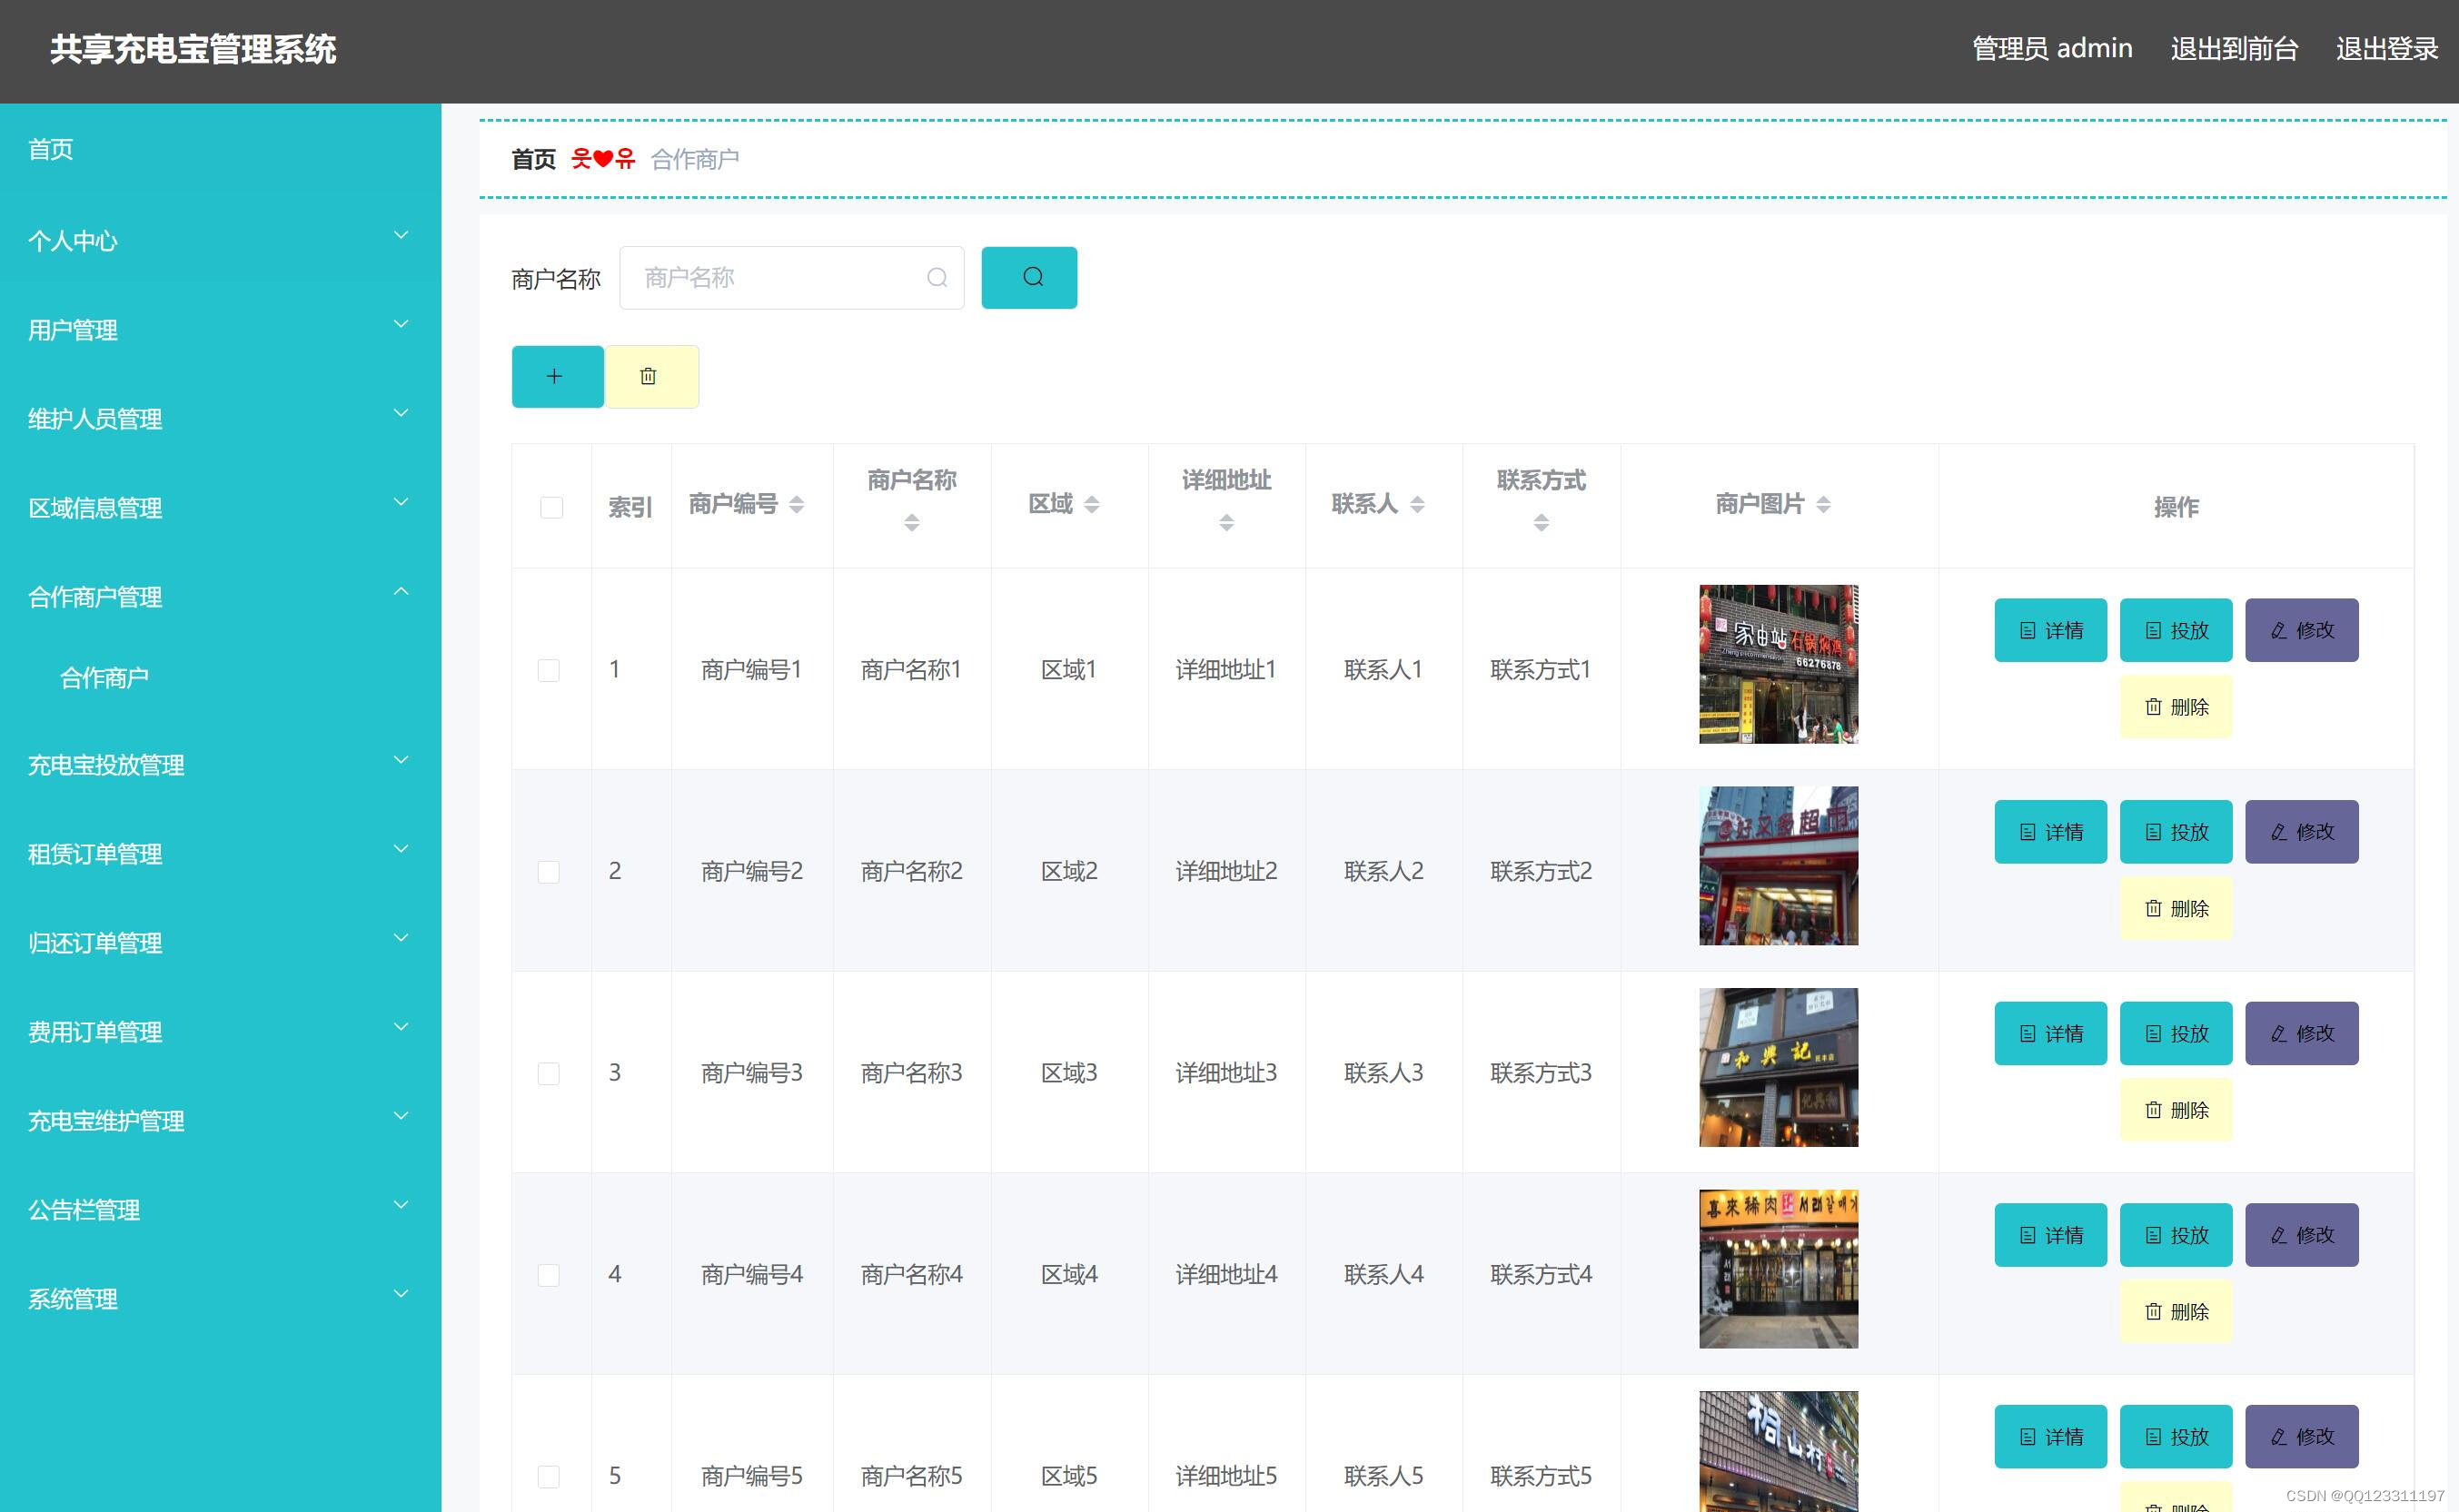Screen dimensions: 2459x1512
Task: Click the batch delete trash icon
Action: pos(648,378)
